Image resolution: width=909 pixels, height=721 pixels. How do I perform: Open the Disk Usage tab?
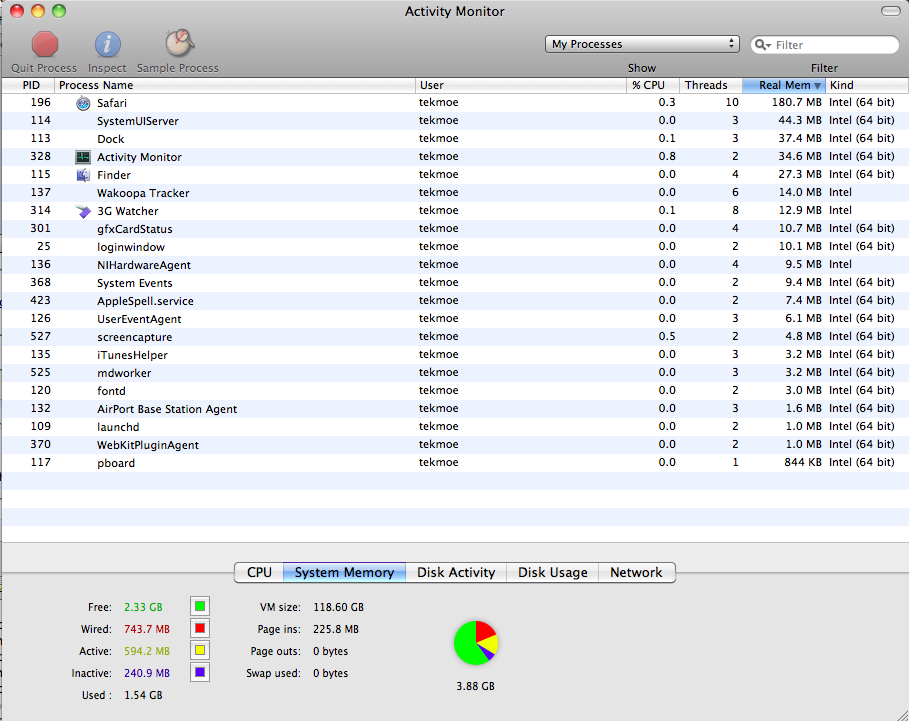click(x=552, y=572)
